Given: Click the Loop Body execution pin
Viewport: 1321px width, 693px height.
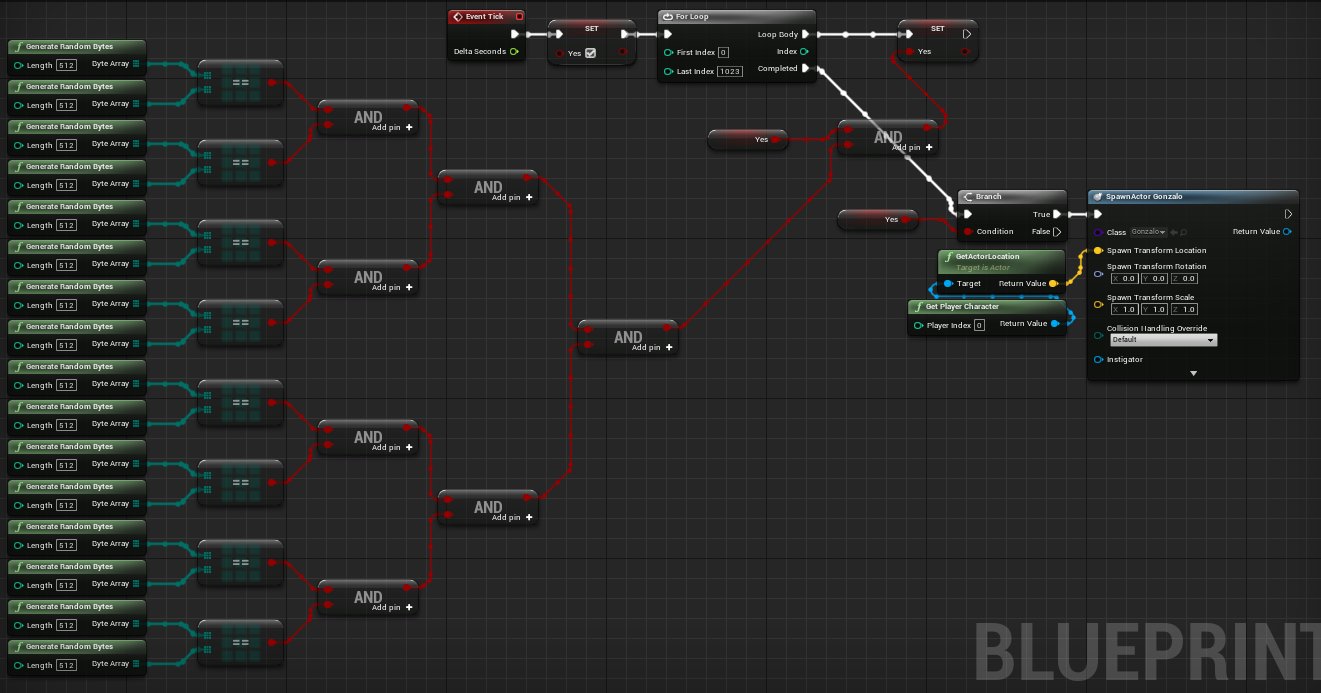Looking at the screenshot, I should coord(806,34).
